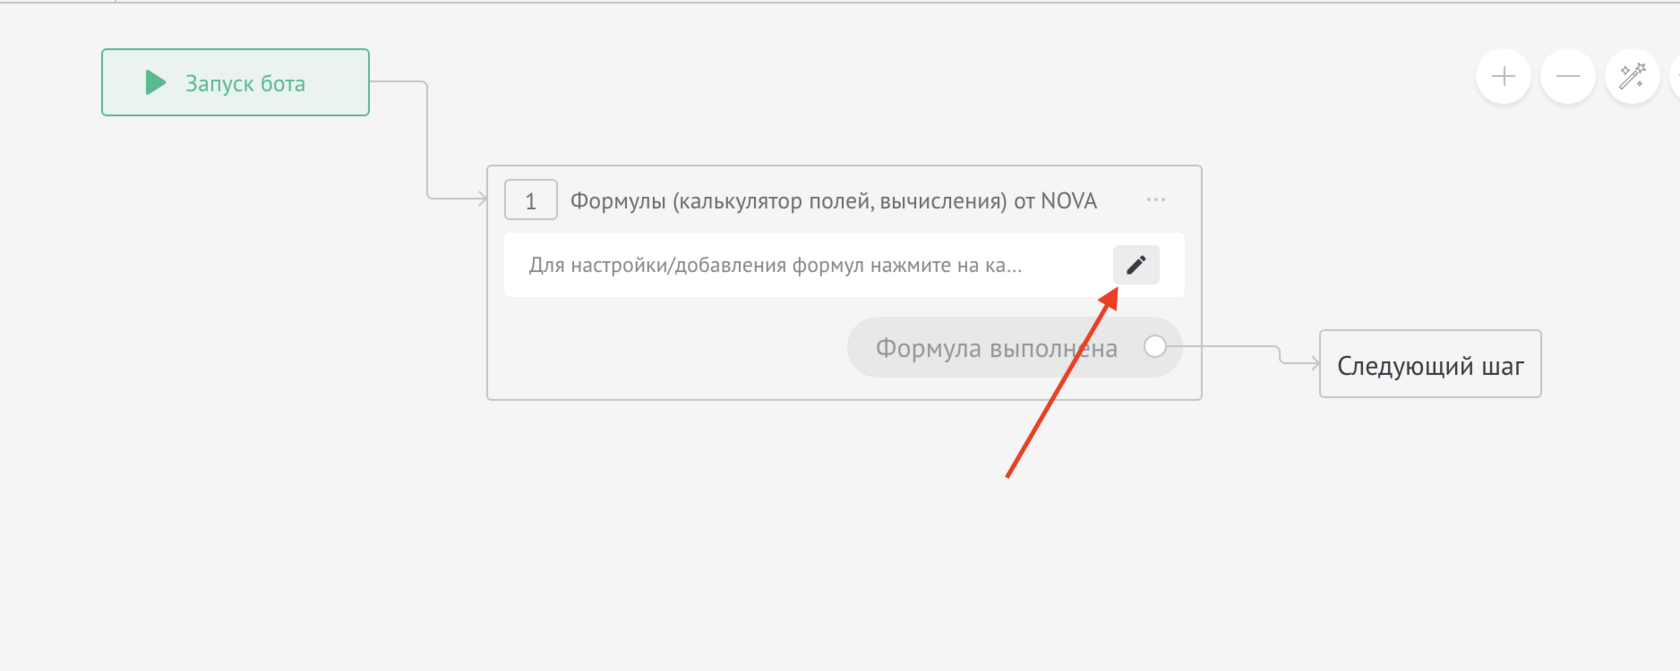Open the three-dots menu of the formula step

pos(1156,200)
